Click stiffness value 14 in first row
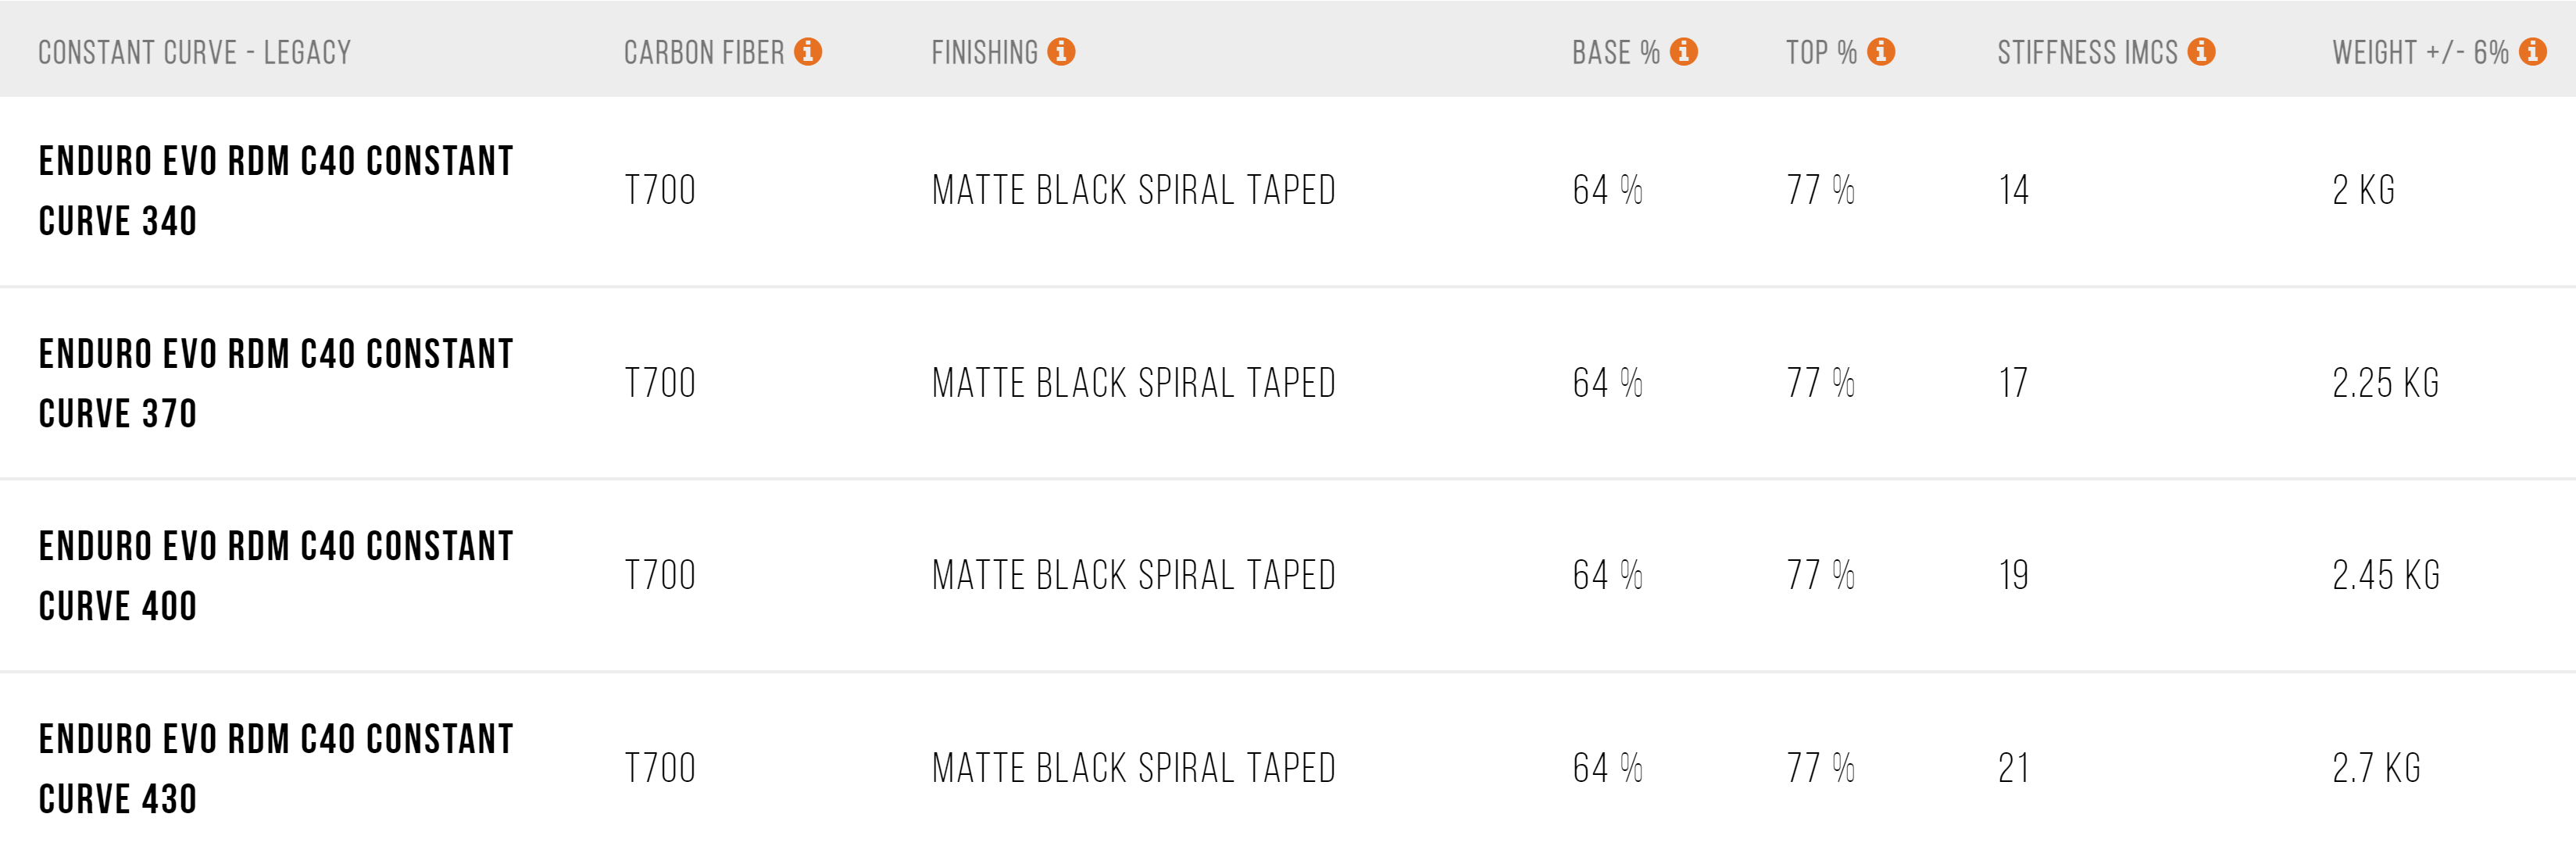This screenshot has width=2576, height=846. pyautogui.click(x=2014, y=190)
